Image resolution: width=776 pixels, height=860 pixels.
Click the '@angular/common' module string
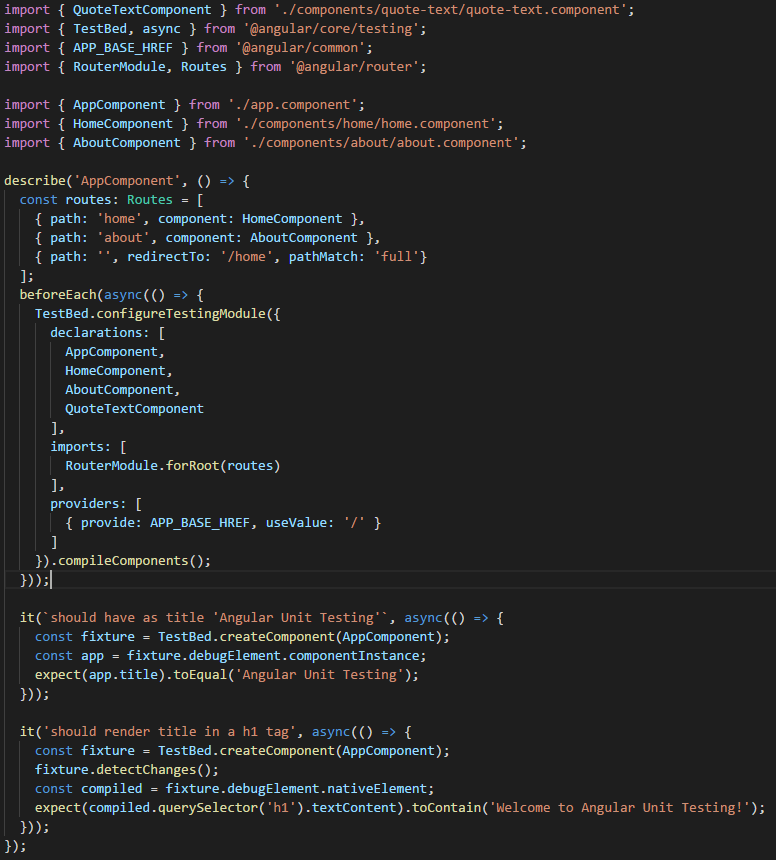tap(300, 48)
